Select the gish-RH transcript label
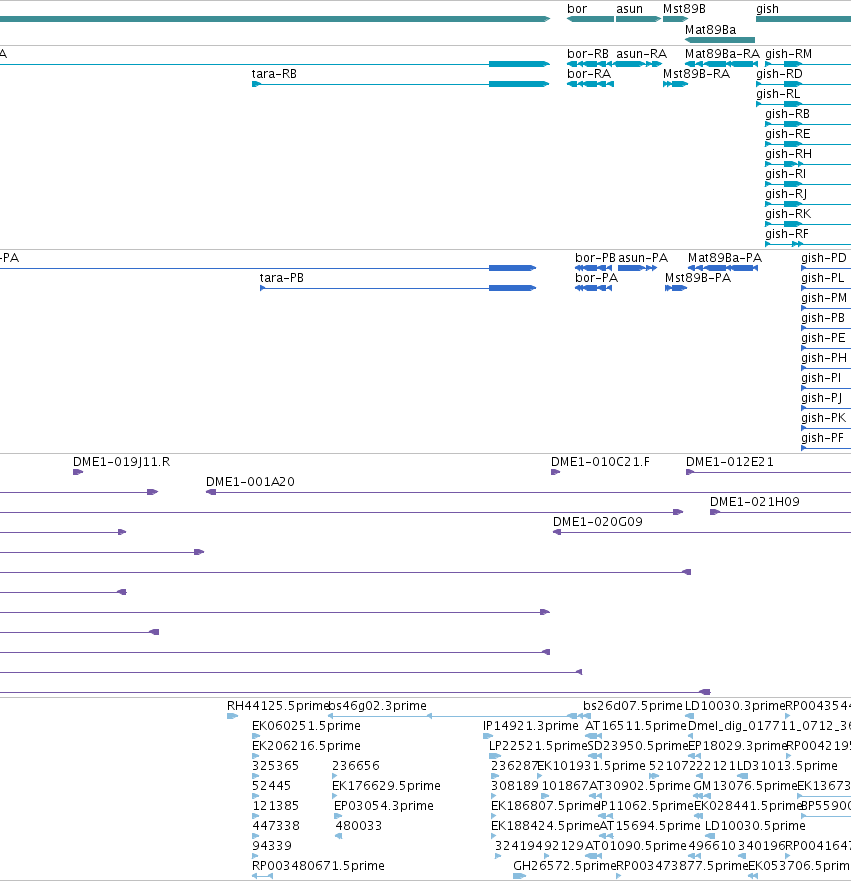 tap(789, 154)
